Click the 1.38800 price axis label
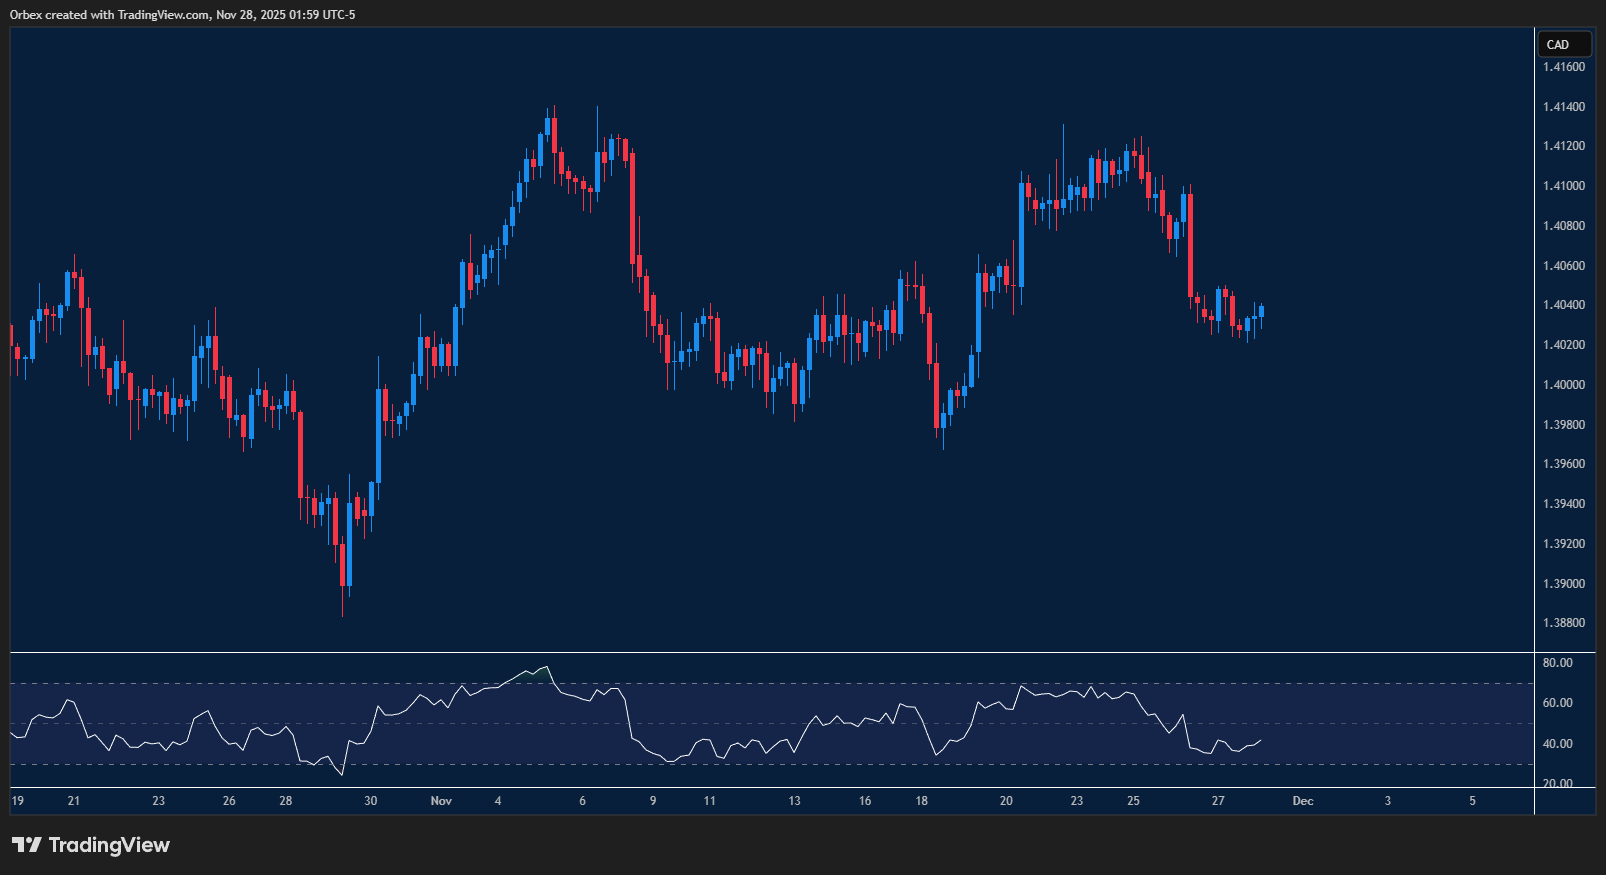Viewport: 1606px width, 875px height. (1563, 623)
